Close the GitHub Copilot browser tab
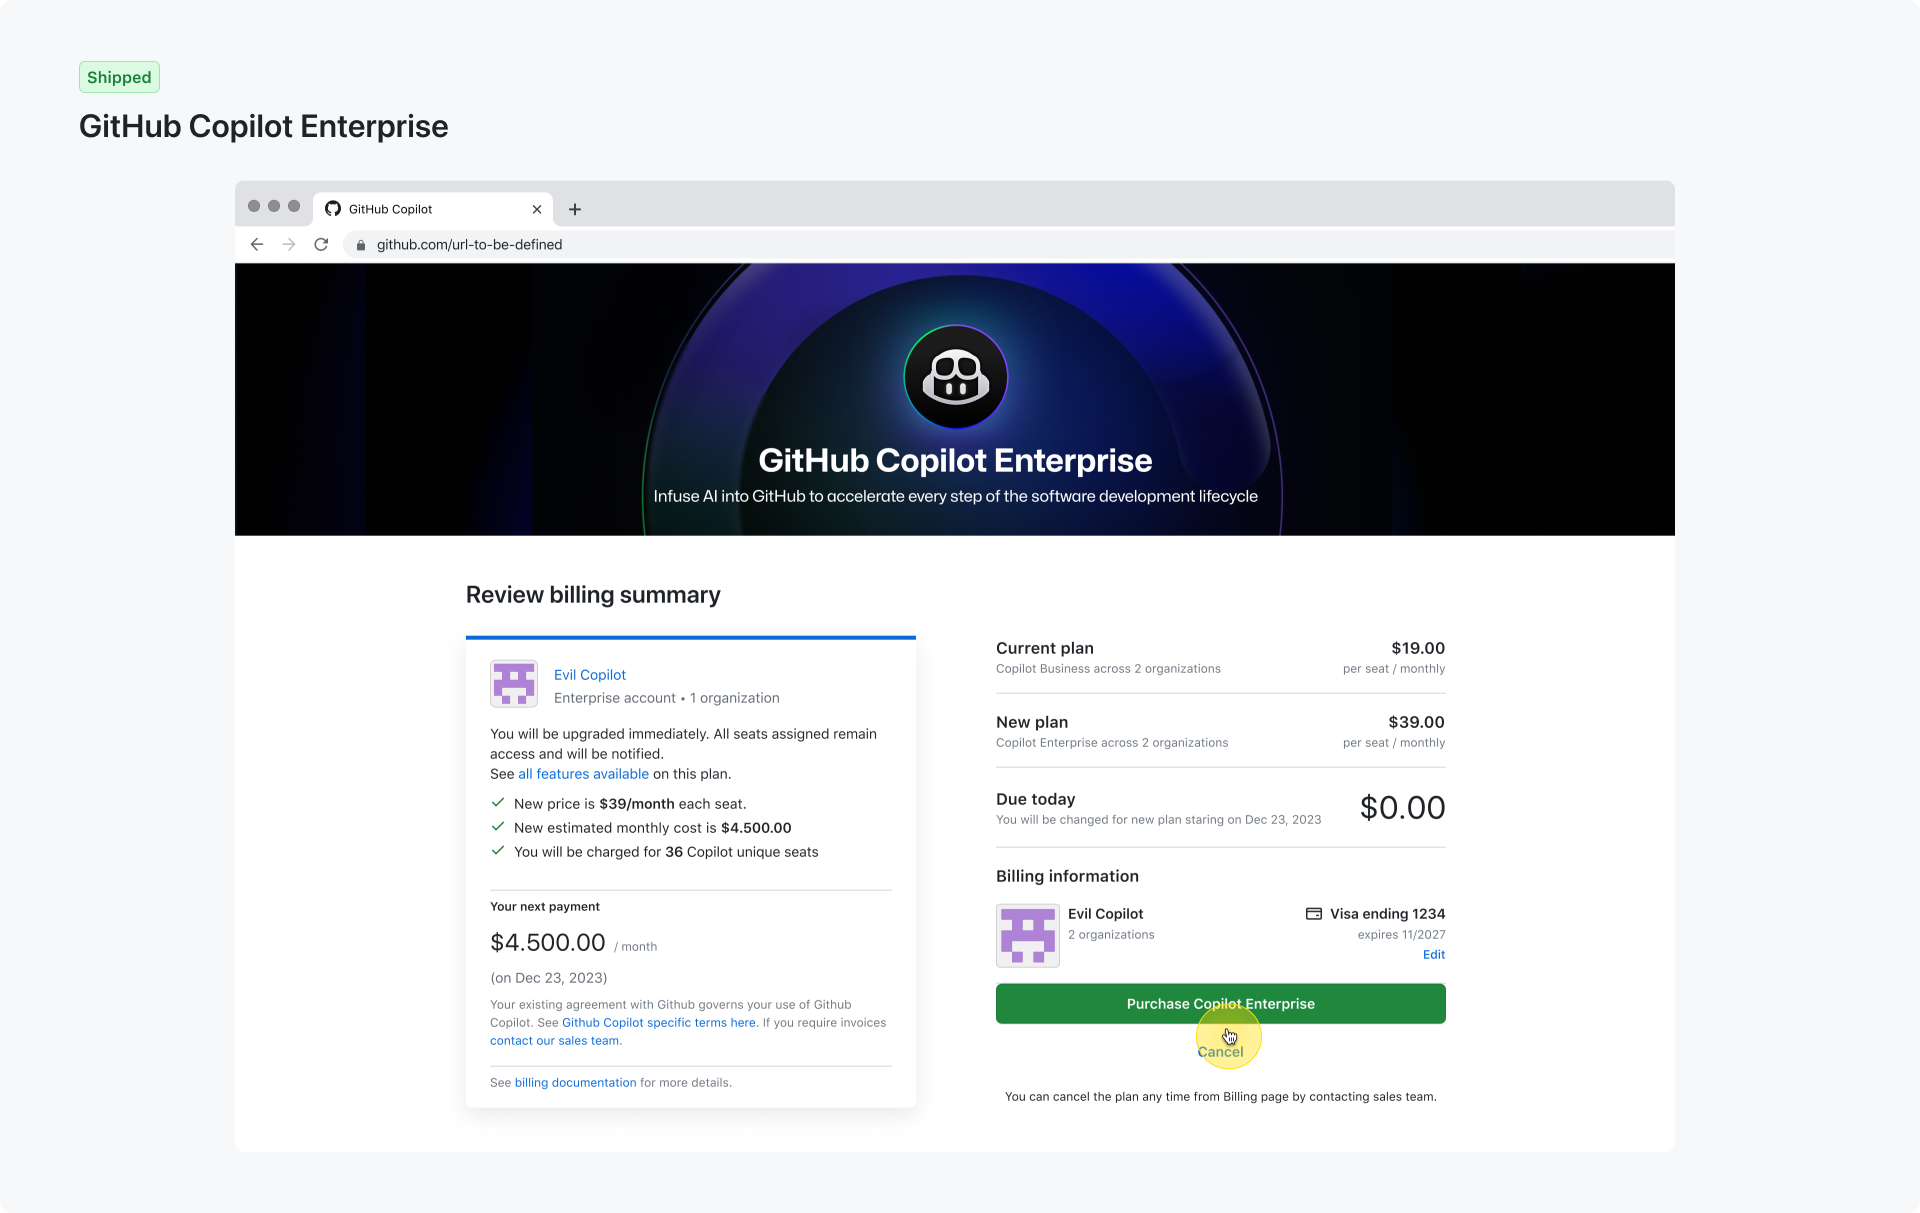 (537, 209)
